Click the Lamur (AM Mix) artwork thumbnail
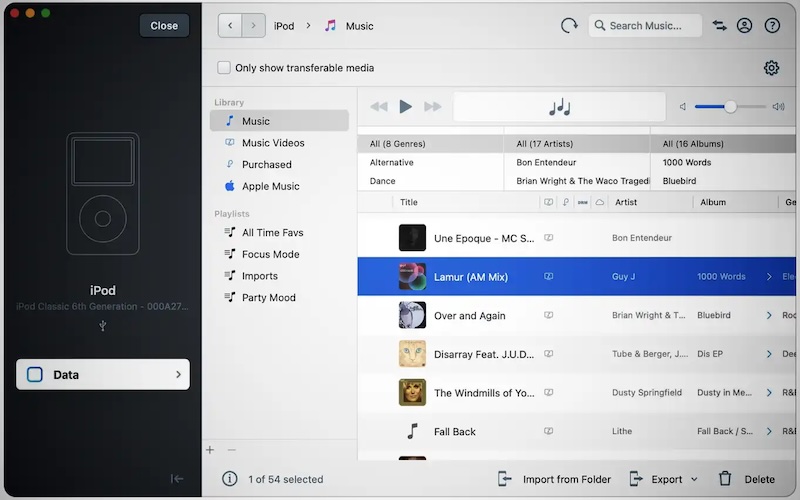800x500 pixels. click(412, 277)
